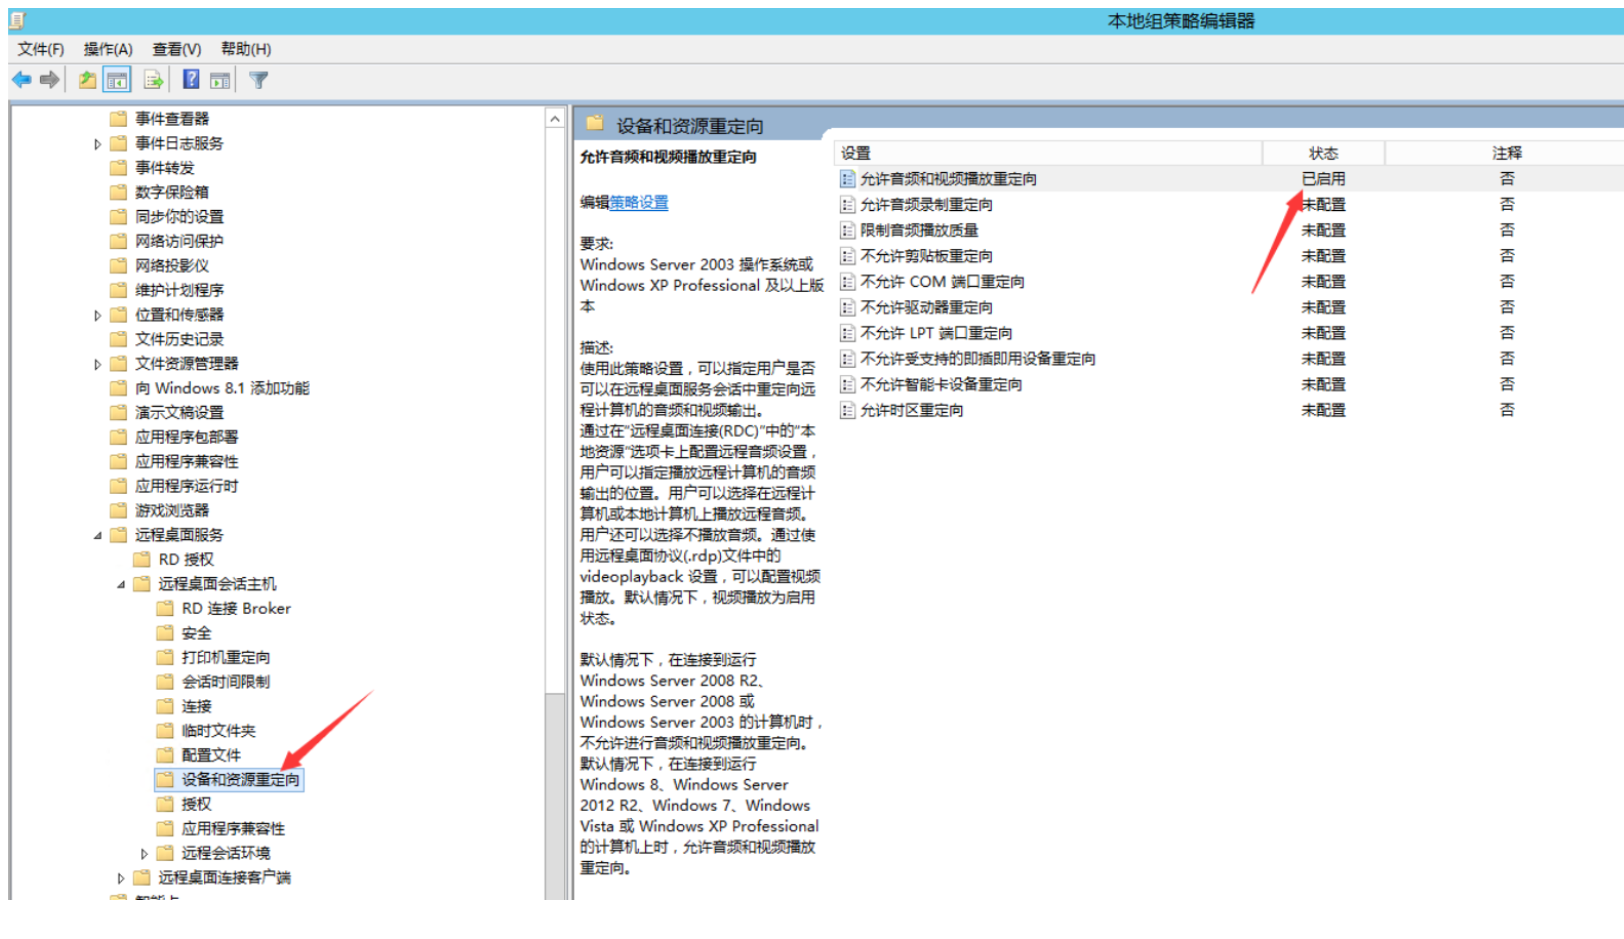This screenshot has height=939, width=1624.
Task: Select the 打印机重定向 folder in tree
Action: [225, 657]
